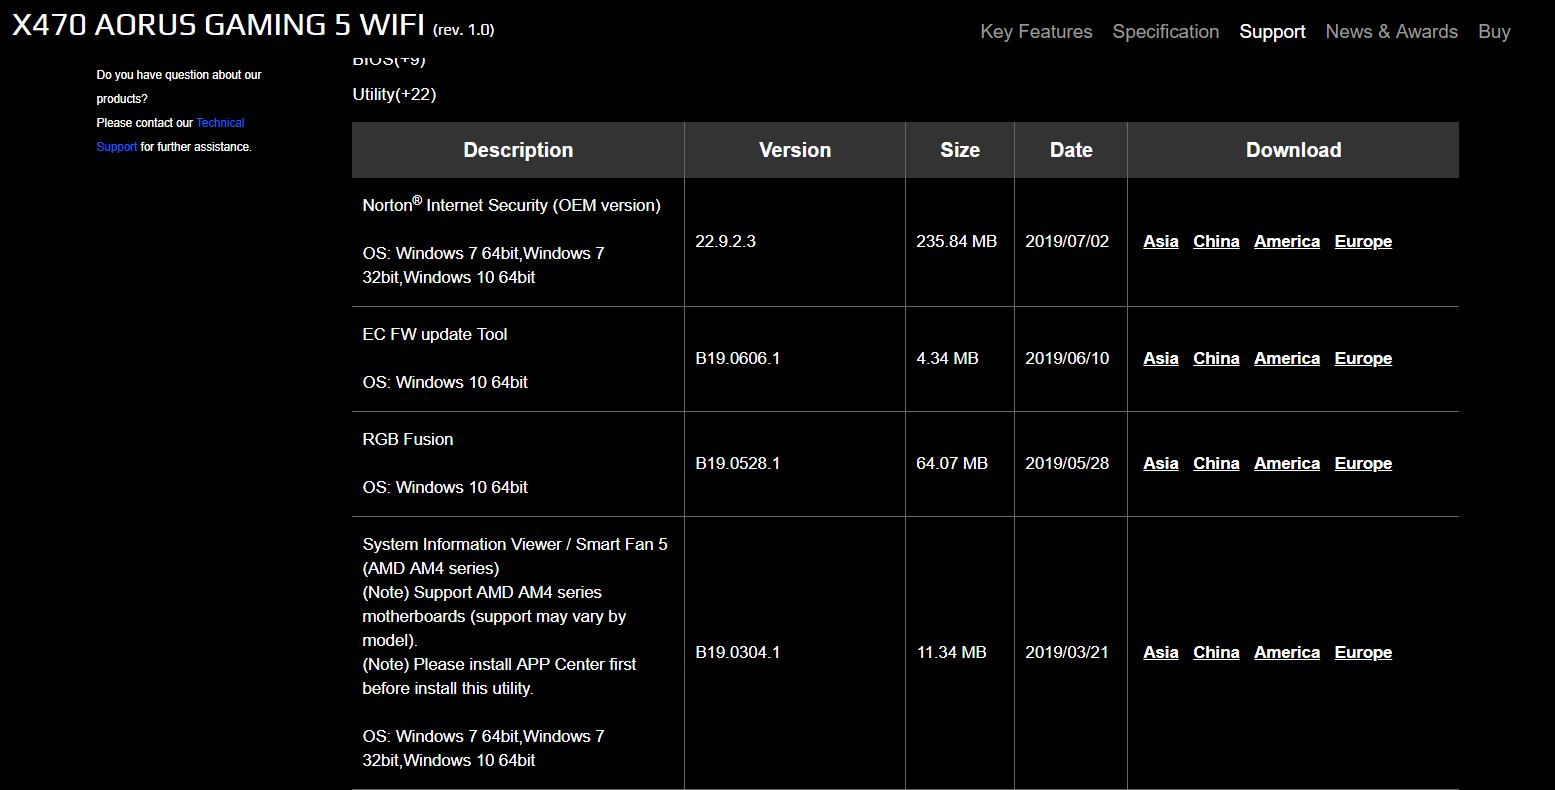The width and height of the screenshot is (1555, 790).
Task: Download Norton Internet Security from Europe
Action: point(1363,241)
